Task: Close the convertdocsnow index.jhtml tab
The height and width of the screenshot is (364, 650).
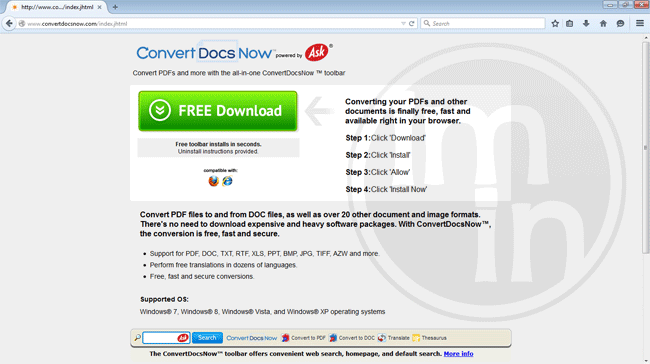Action: 99,7
